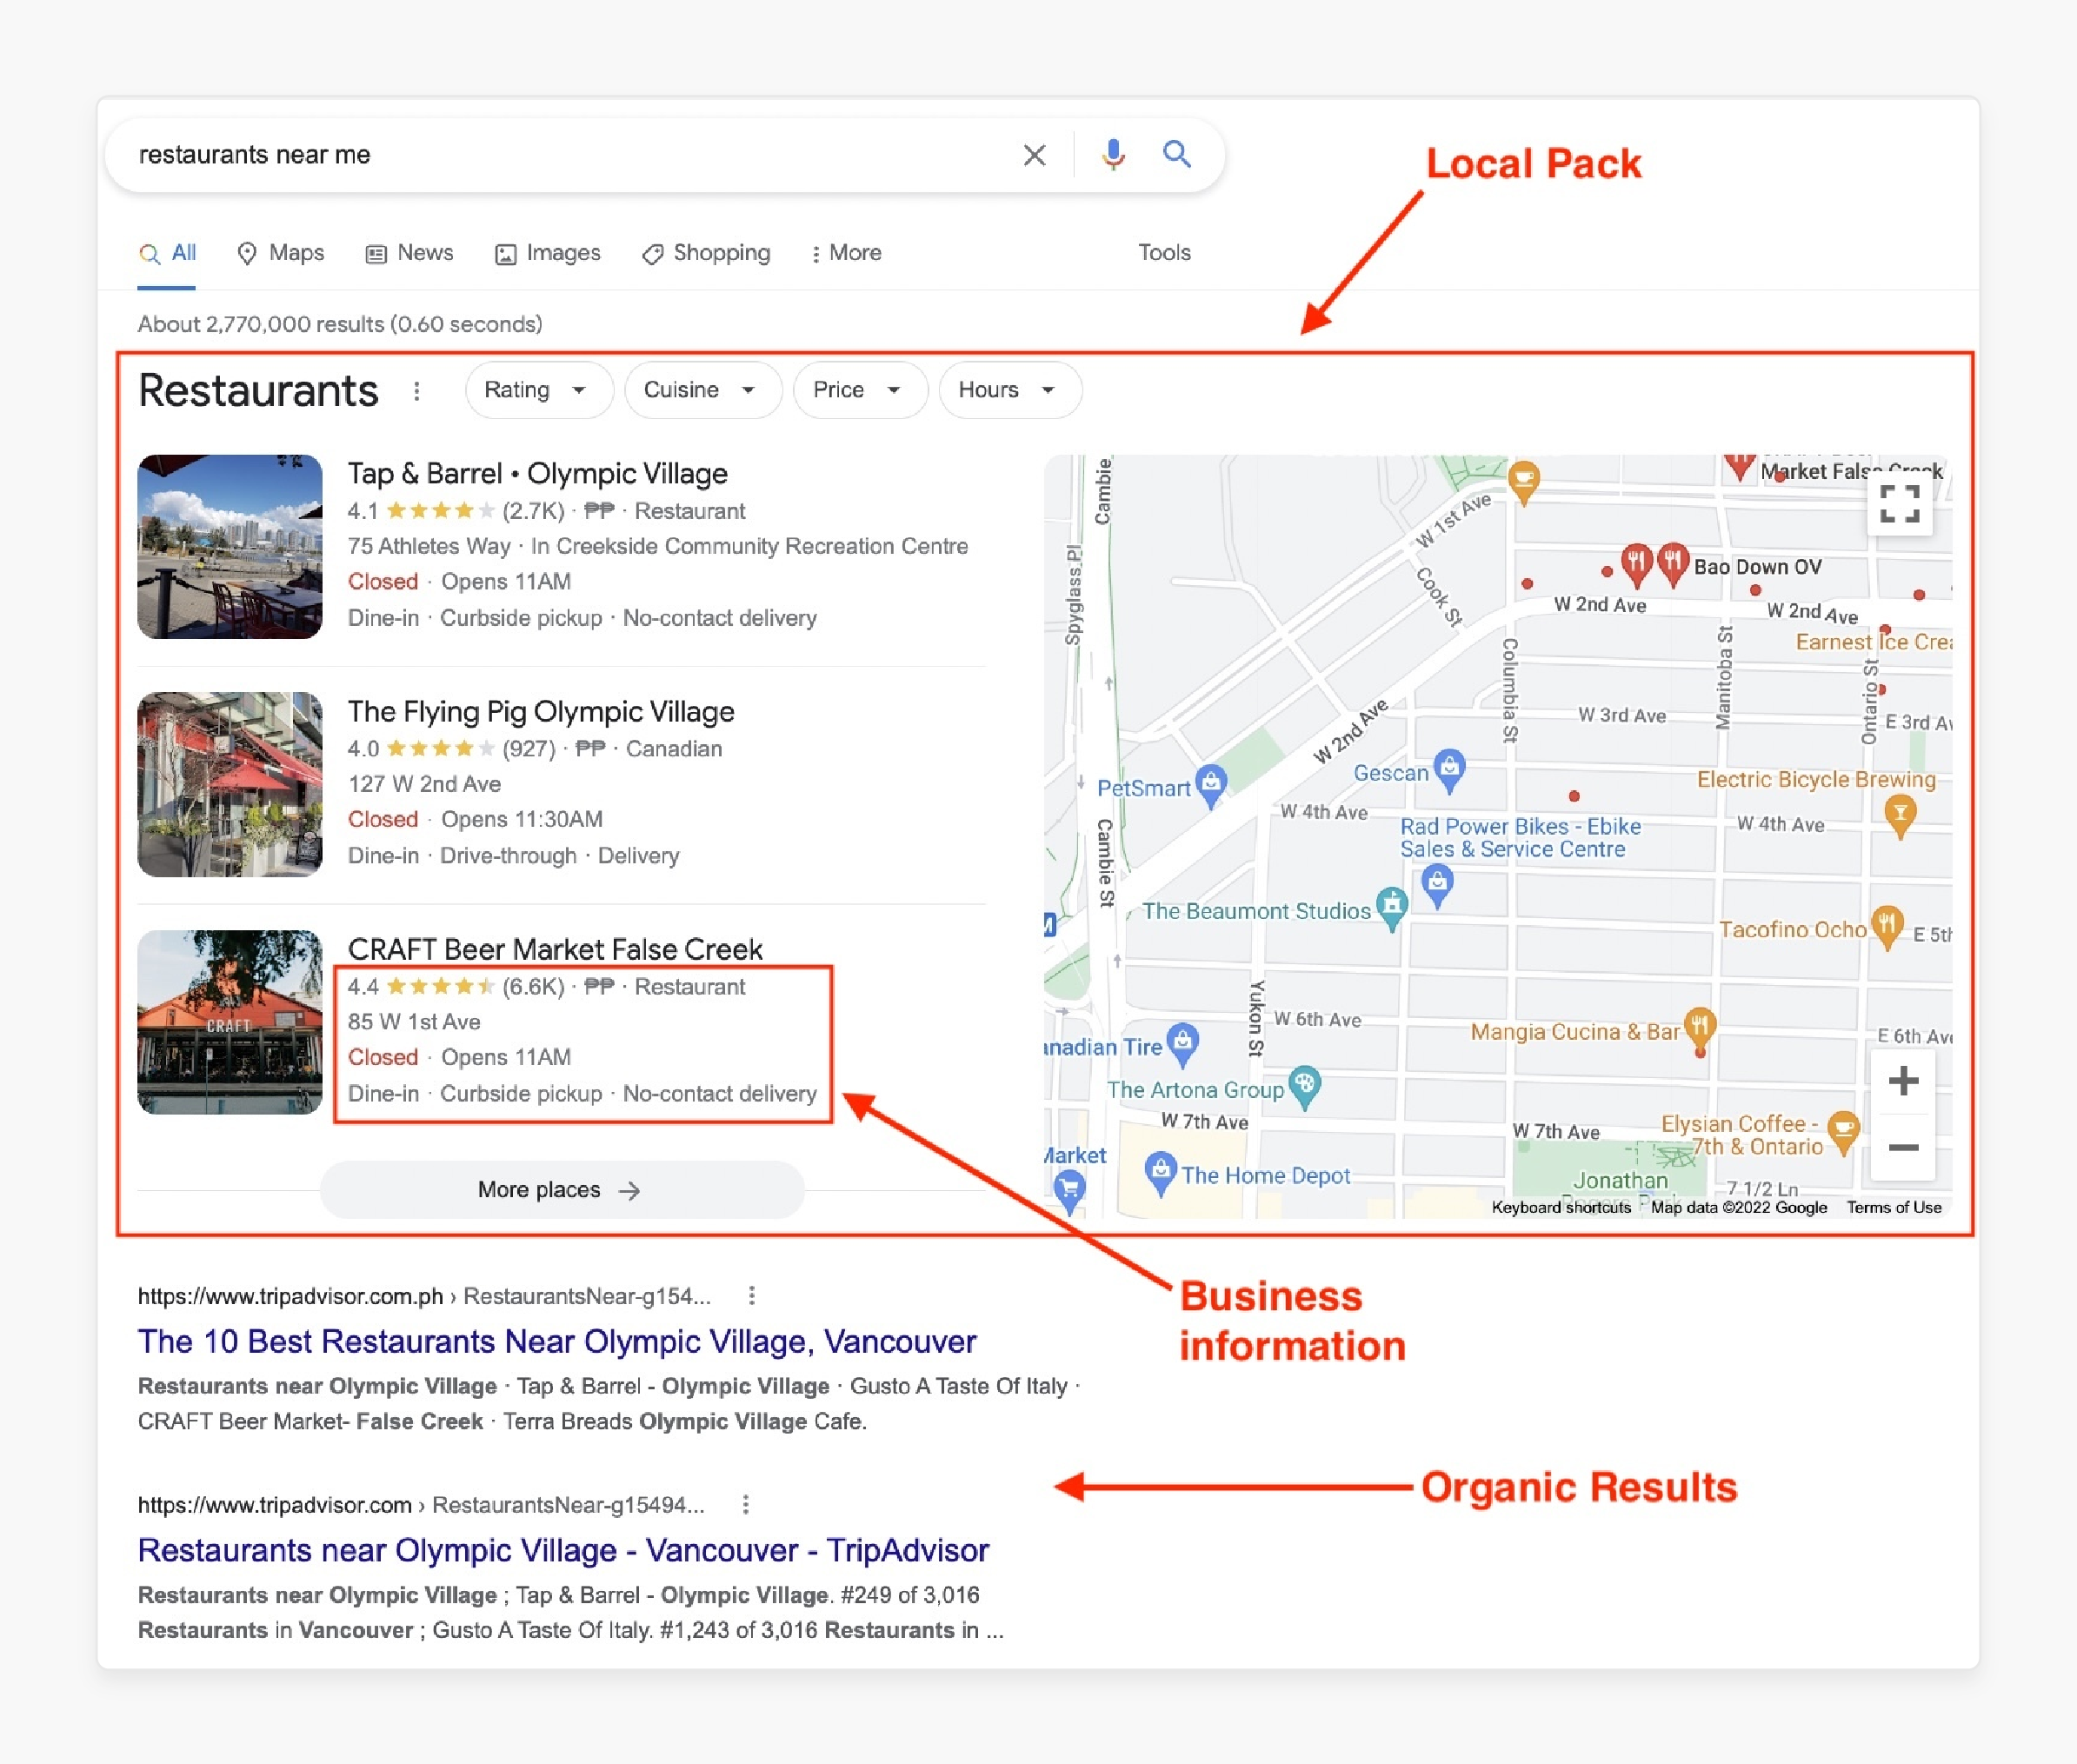This screenshot has width=2077, height=1764.
Task: Click the PetSmart shopping pin on map
Action: [x=1211, y=784]
